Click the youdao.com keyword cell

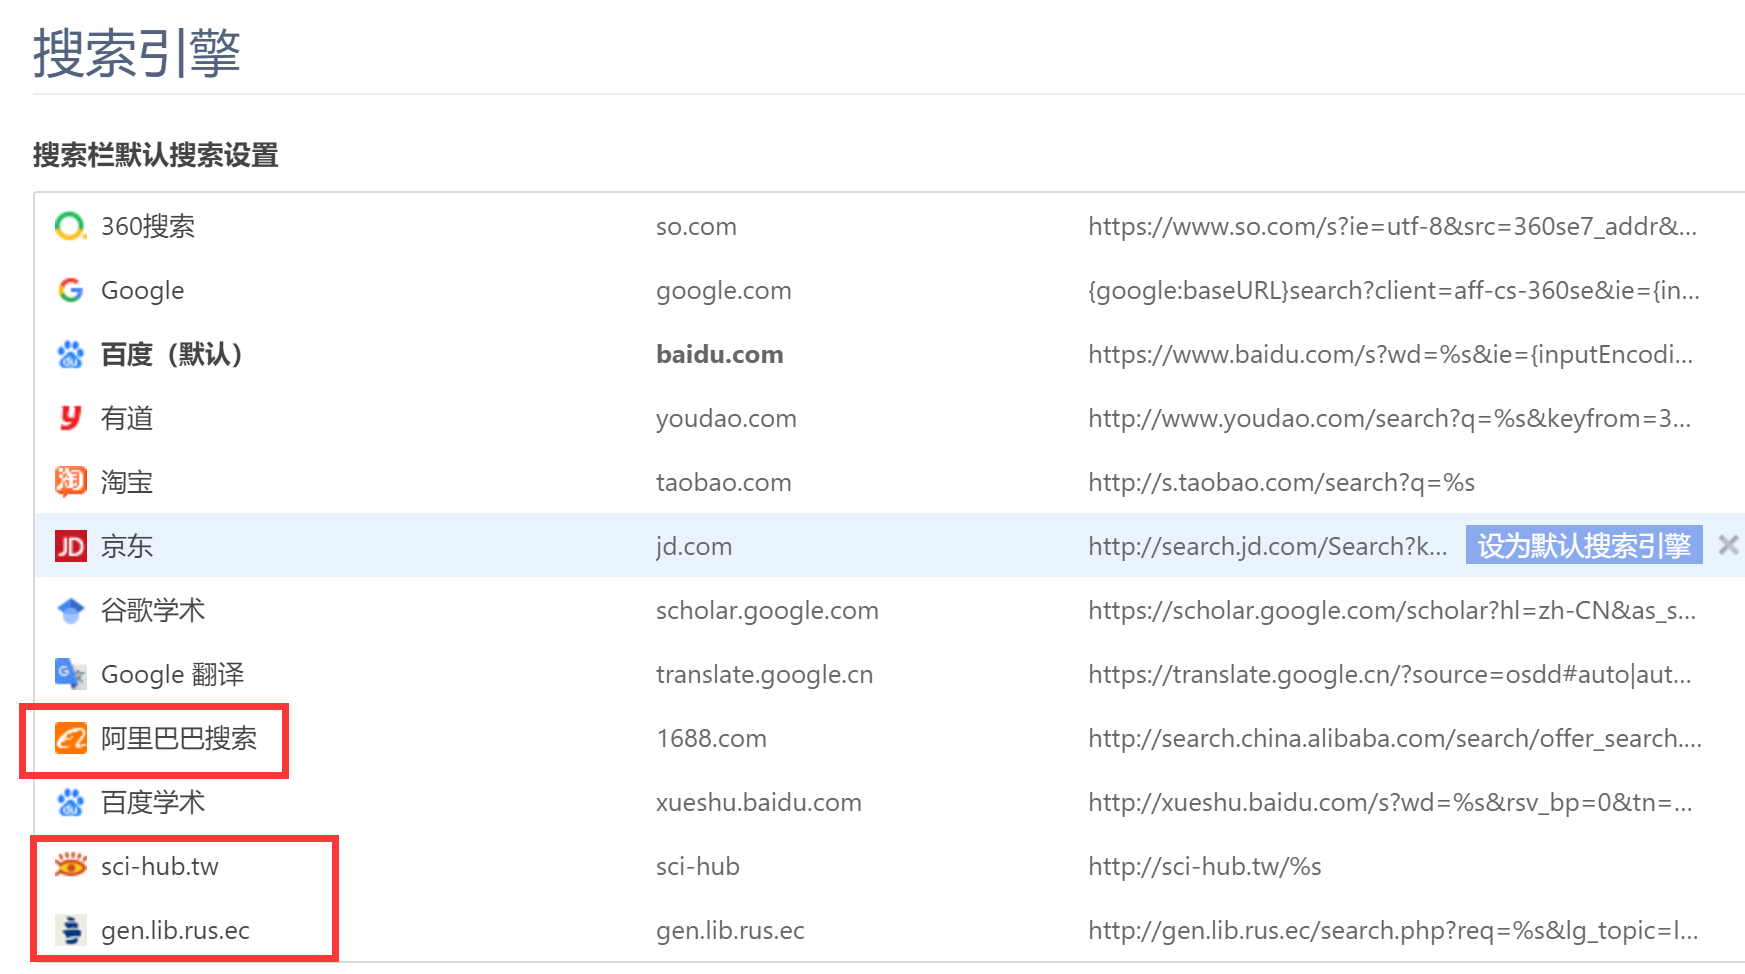726,419
